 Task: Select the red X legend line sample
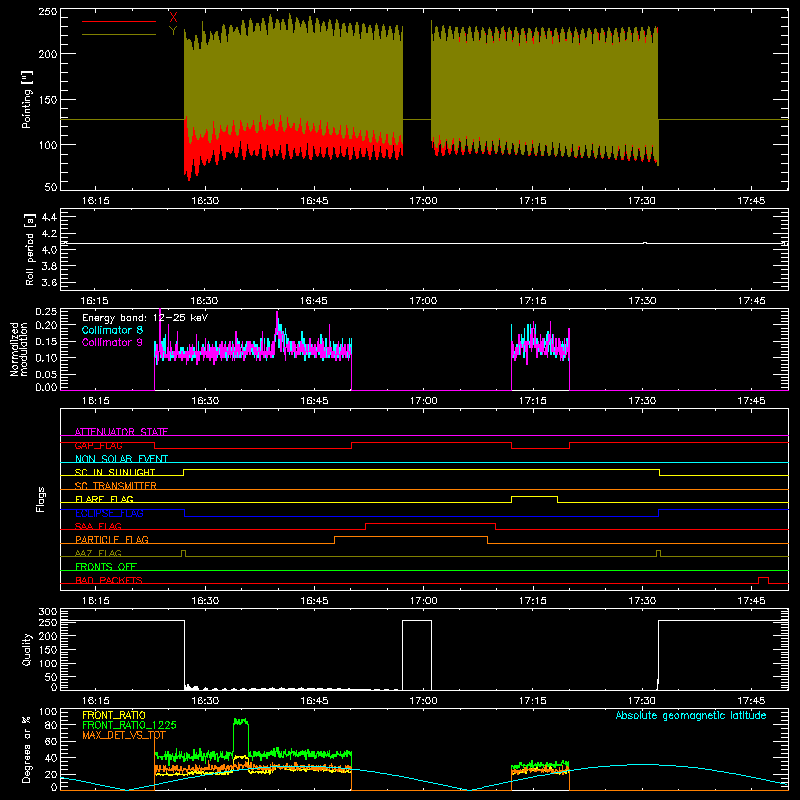pos(119,21)
